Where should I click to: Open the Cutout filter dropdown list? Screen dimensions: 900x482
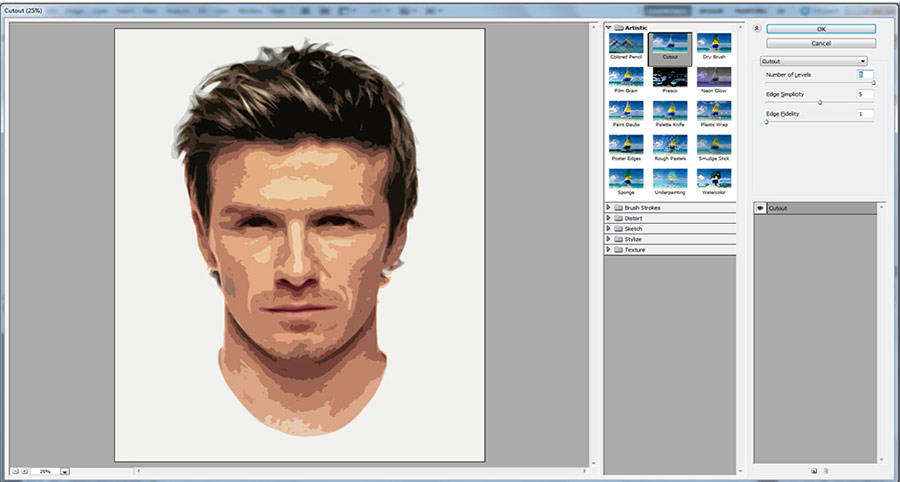(x=862, y=61)
